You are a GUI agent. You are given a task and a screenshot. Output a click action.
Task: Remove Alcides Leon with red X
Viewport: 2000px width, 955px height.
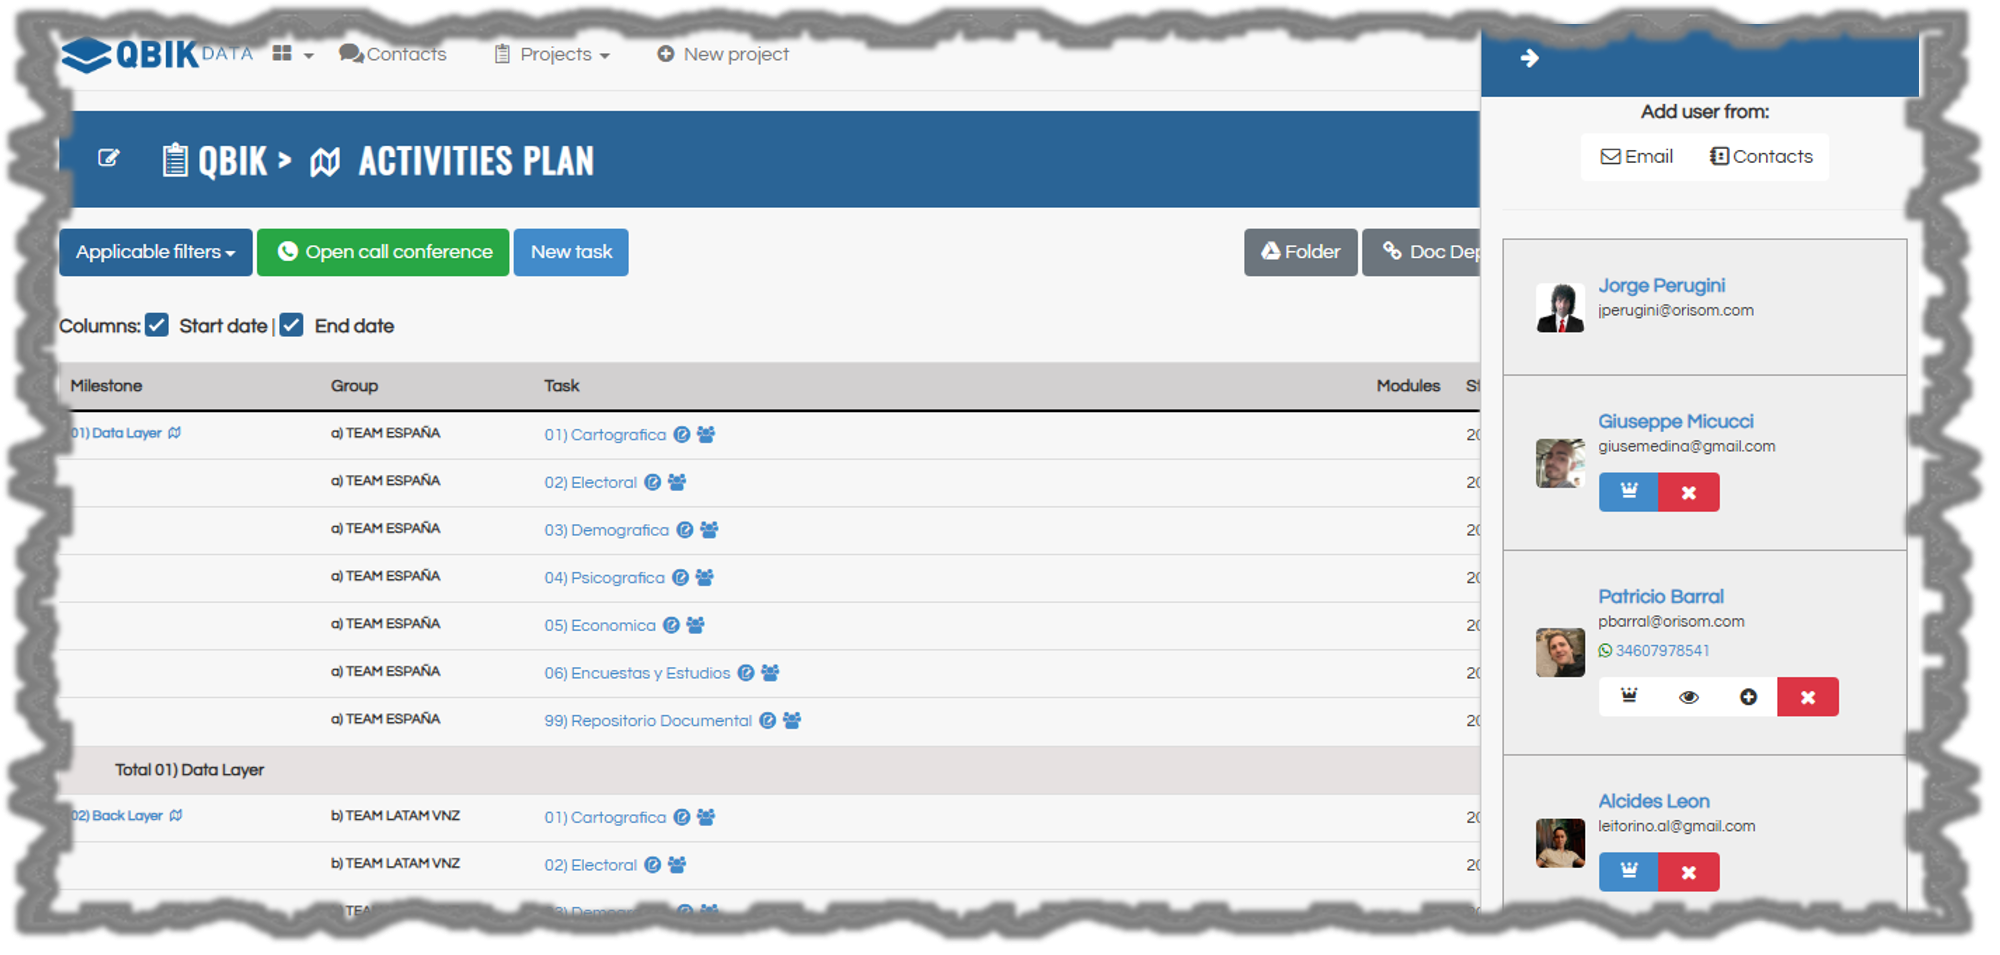click(x=1688, y=872)
